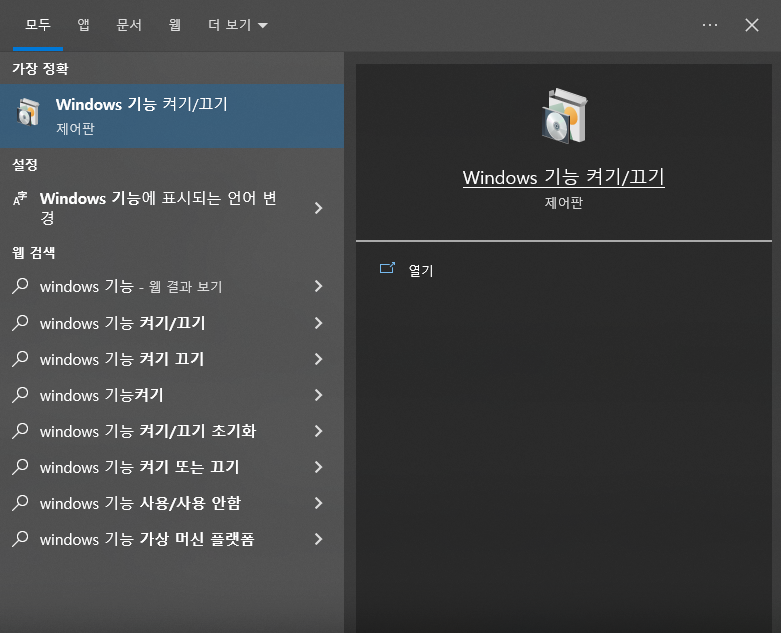
Task: Click the Windows features icon in best match
Action: click(28, 112)
